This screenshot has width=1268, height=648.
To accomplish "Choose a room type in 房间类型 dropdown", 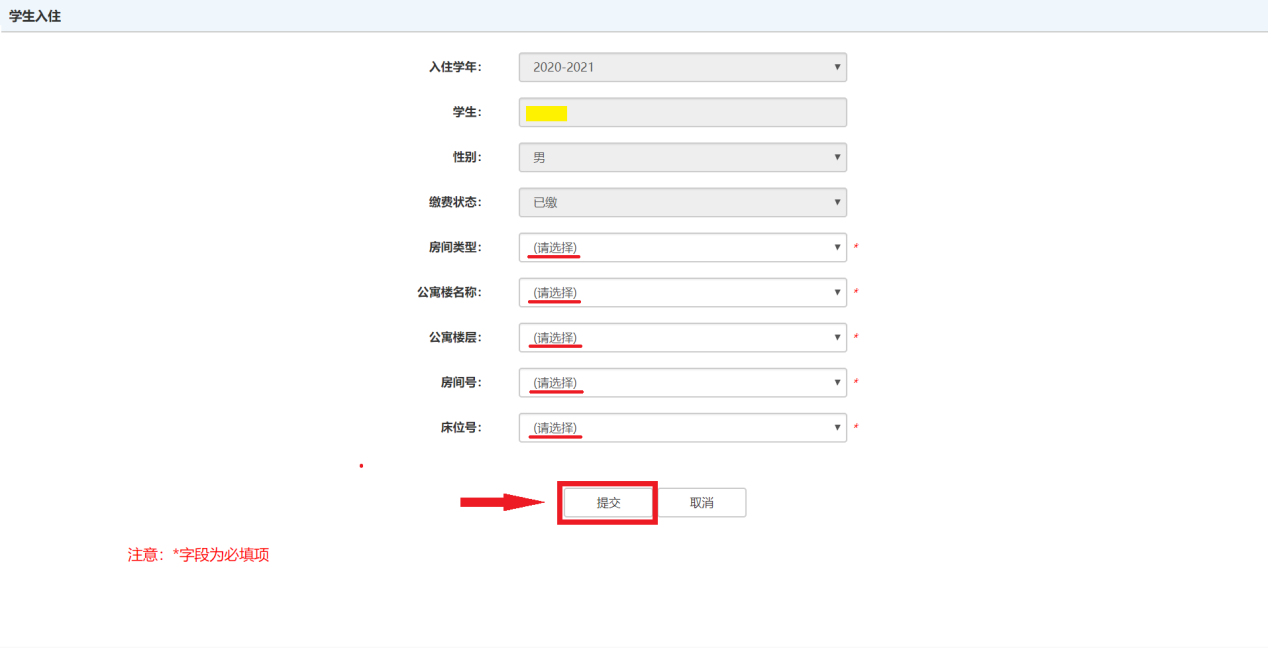I will click(x=682, y=248).
